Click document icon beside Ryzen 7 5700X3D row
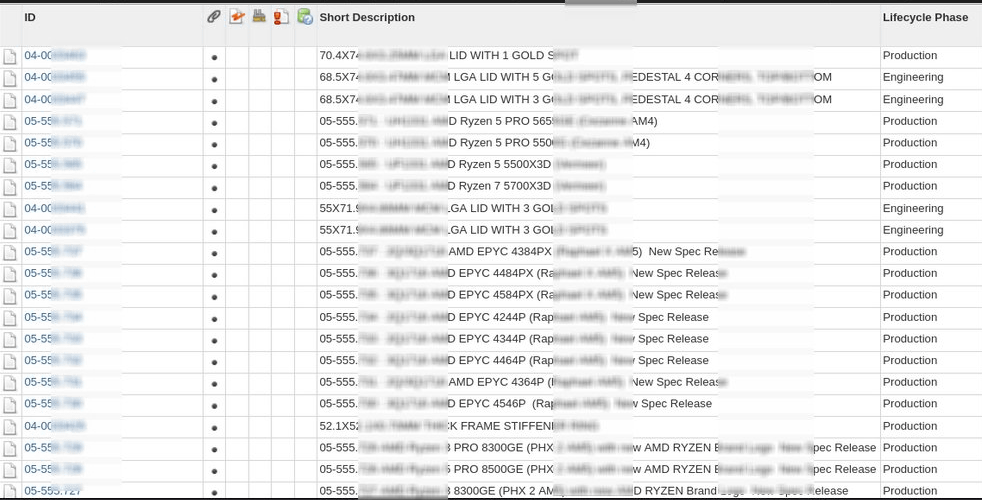The width and height of the screenshot is (982, 500). click(10, 187)
